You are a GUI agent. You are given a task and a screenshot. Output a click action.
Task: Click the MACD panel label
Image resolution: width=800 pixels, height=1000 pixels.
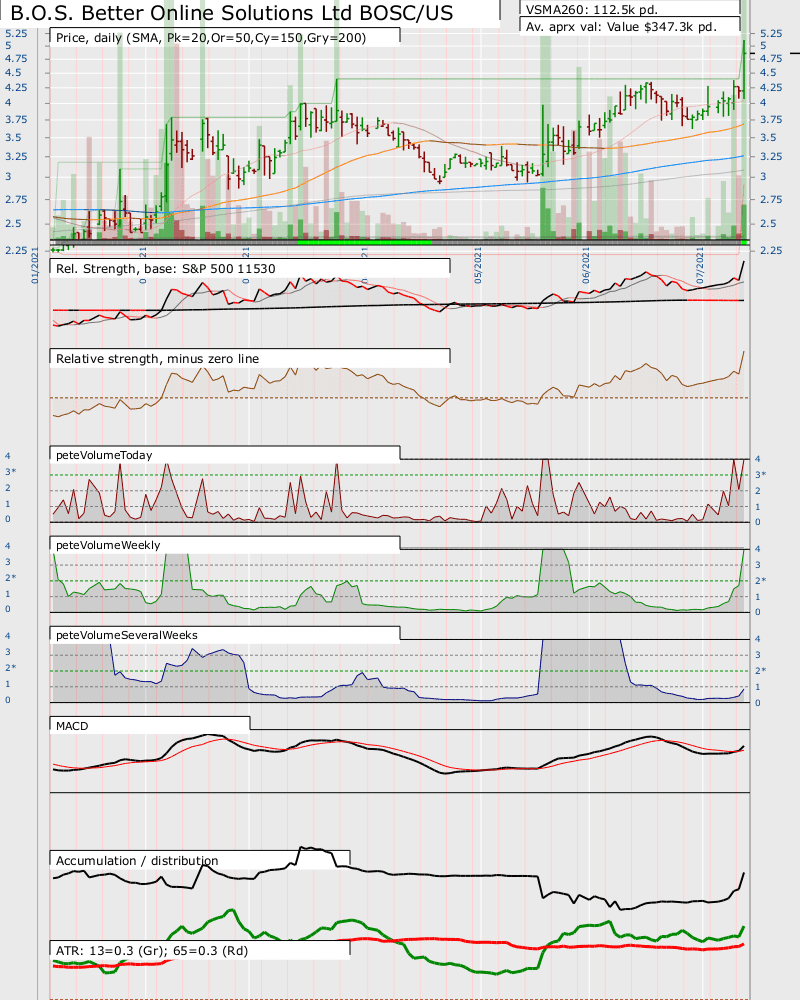coord(72,726)
